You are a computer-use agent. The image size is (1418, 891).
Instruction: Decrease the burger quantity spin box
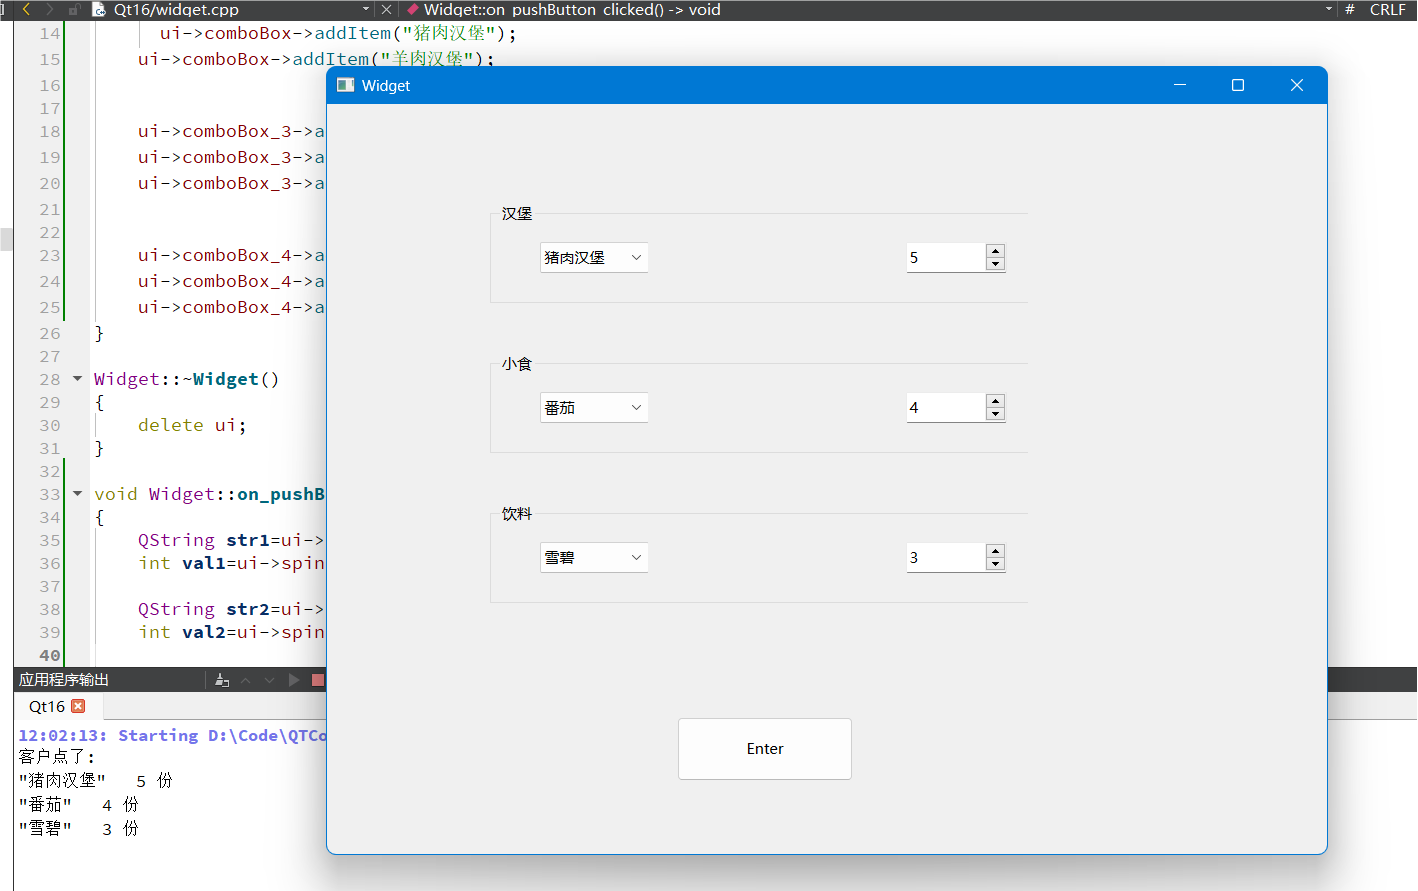click(995, 264)
